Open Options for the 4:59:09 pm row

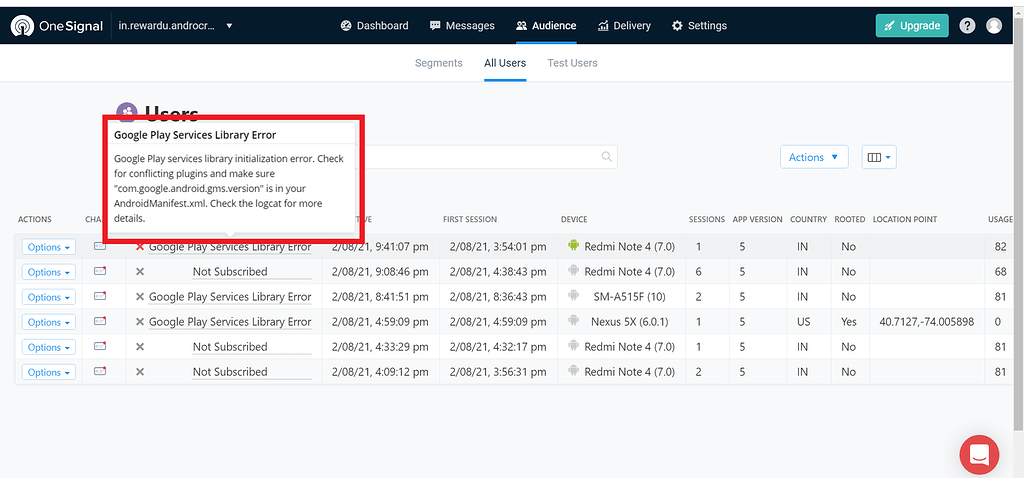[x=49, y=321]
